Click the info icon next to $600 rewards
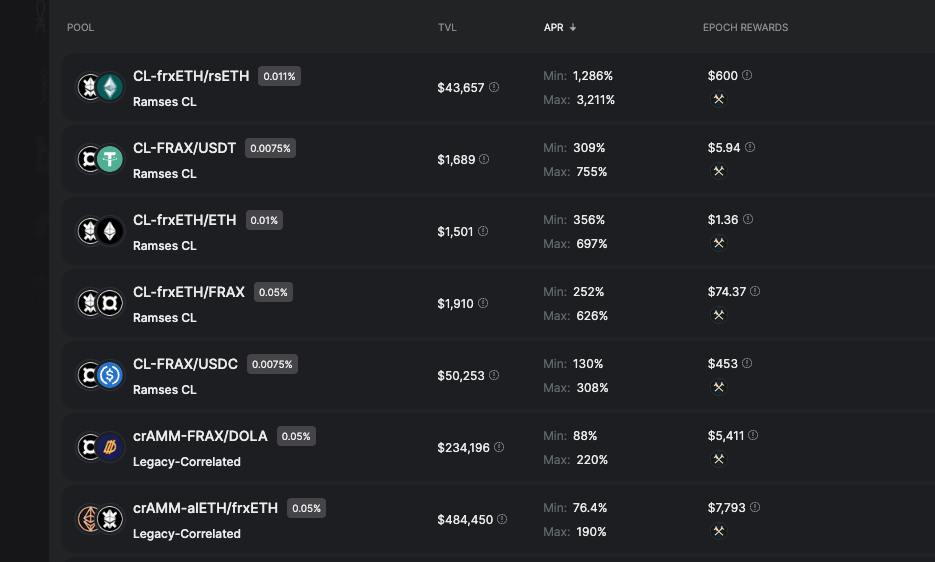 pyautogui.click(x=747, y=75)
